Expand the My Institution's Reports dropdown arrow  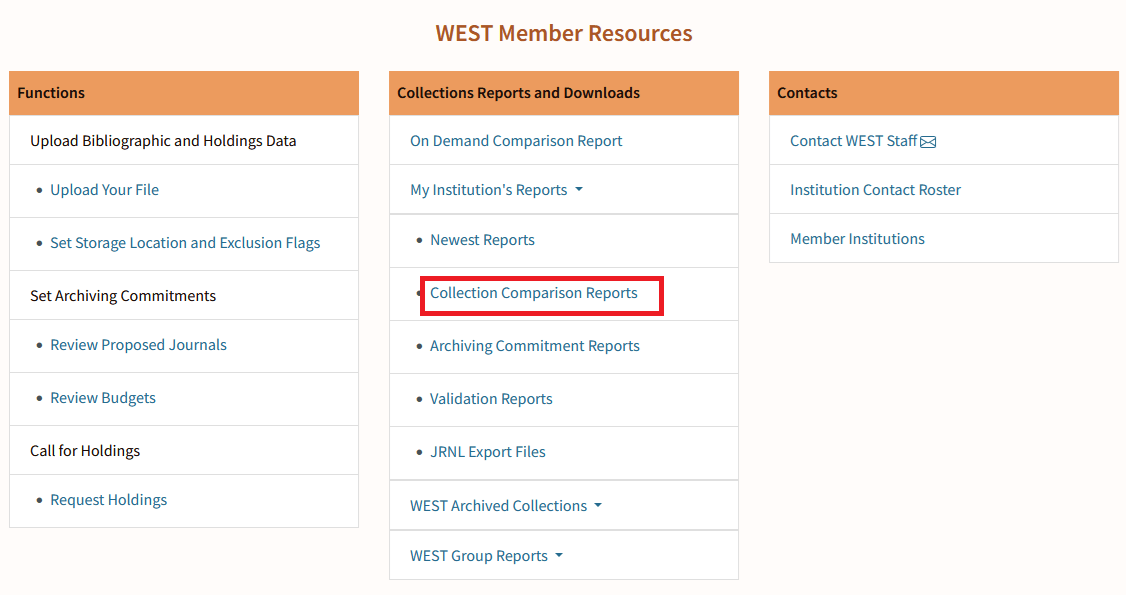click(579, 189)
